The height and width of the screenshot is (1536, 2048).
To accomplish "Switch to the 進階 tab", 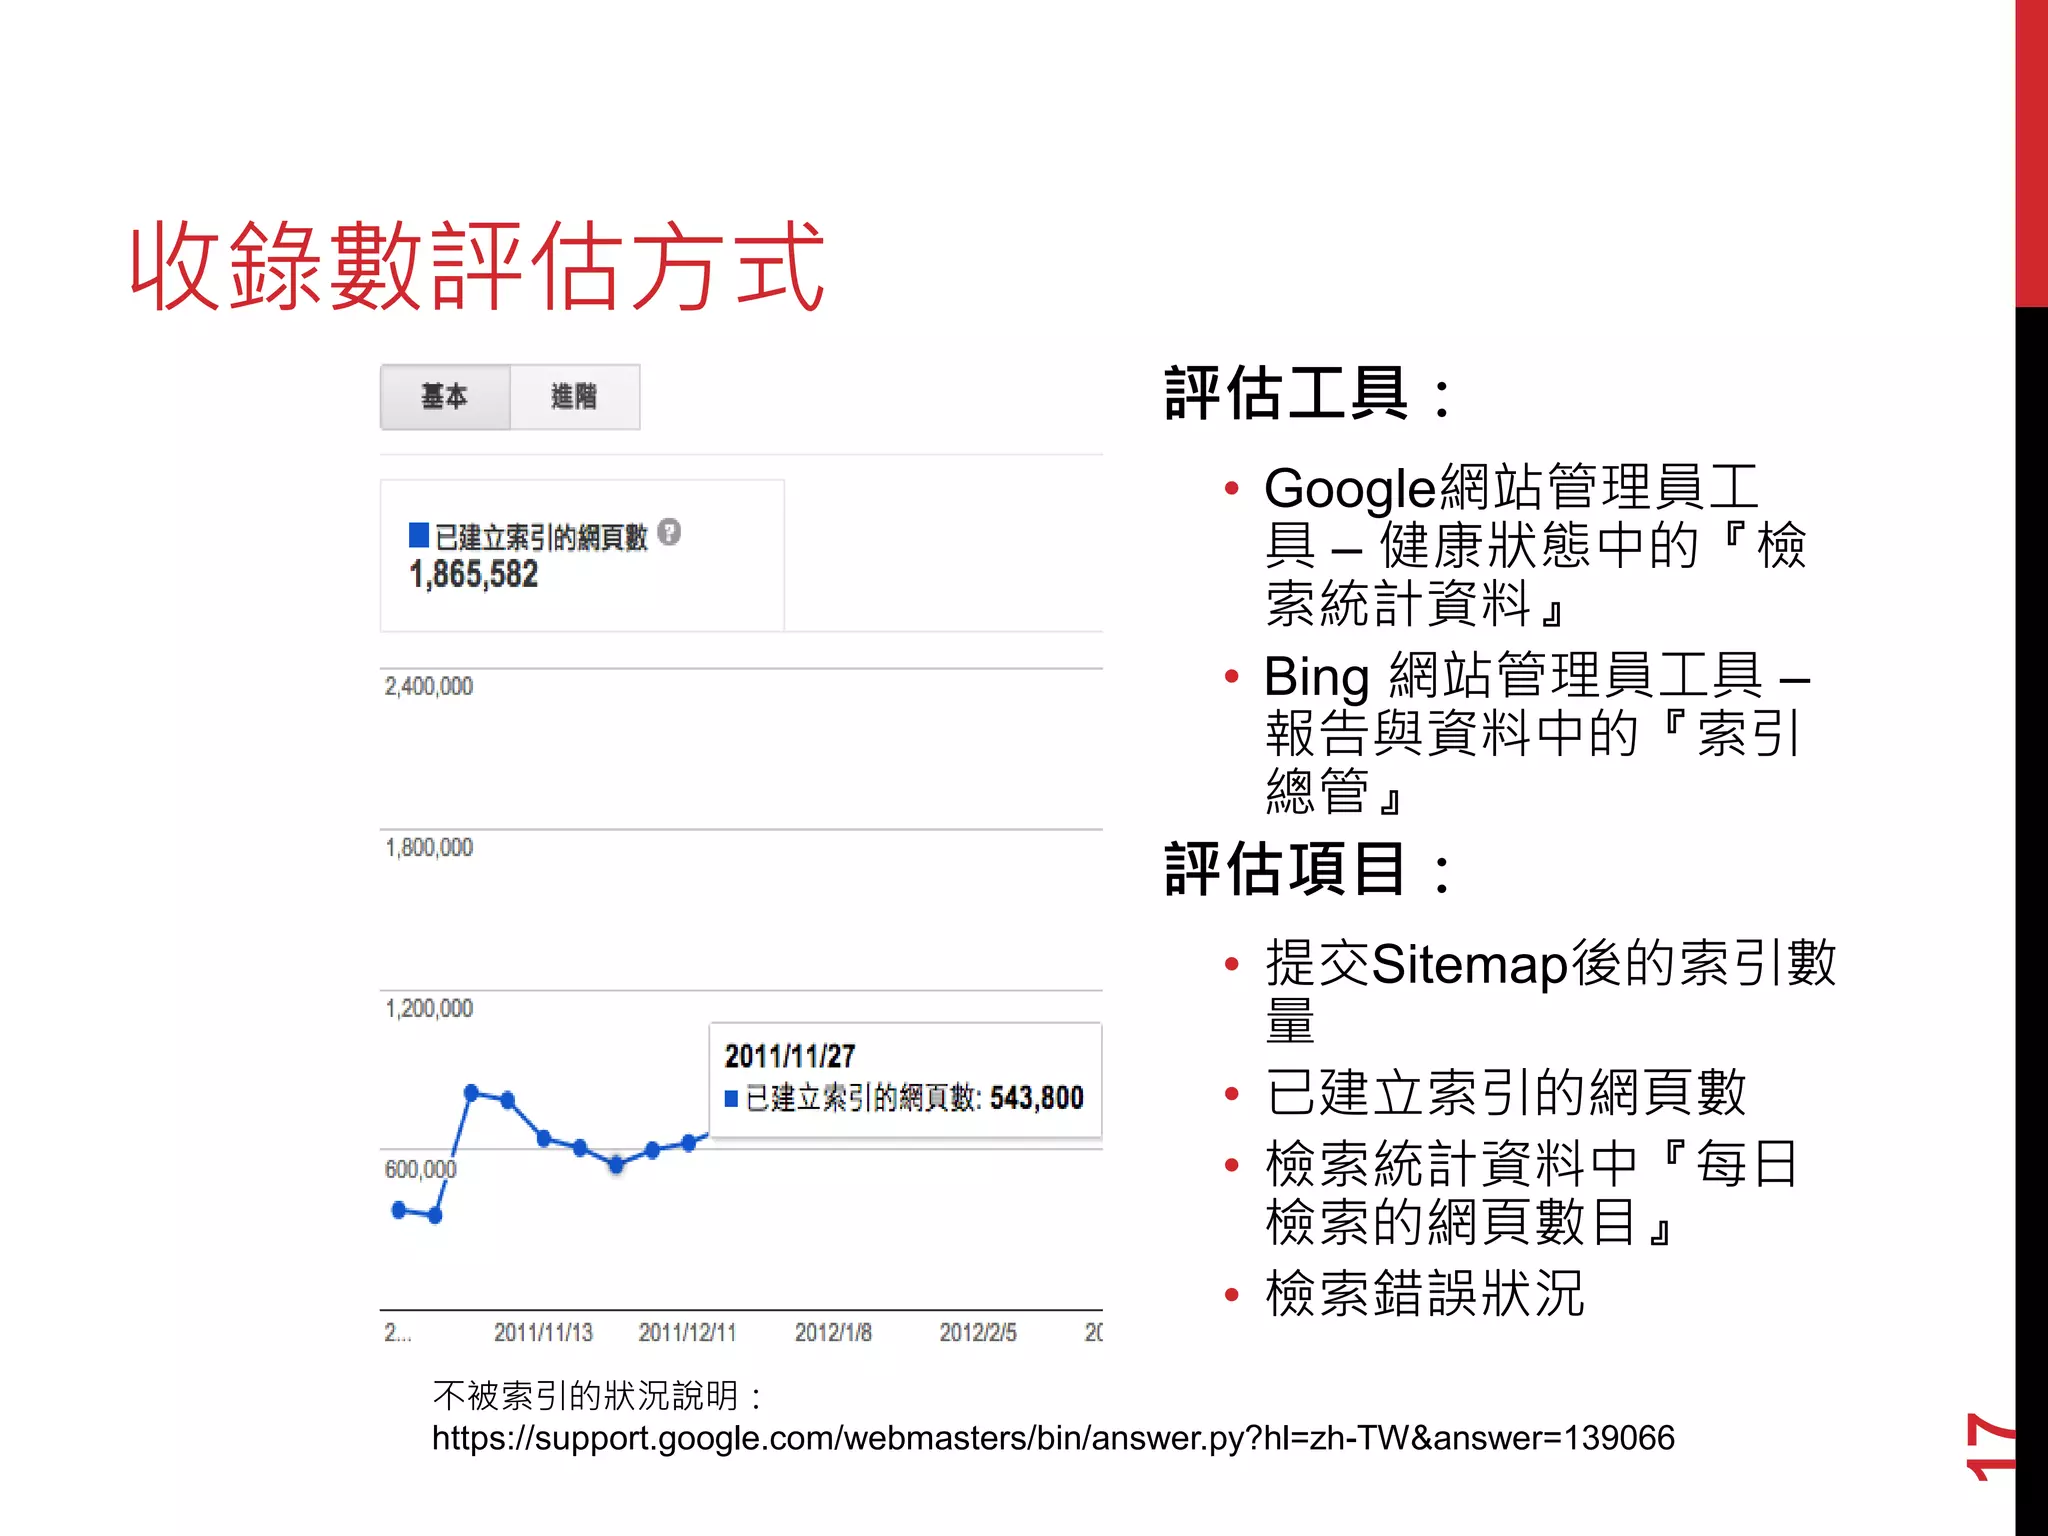I will [575, 397].
